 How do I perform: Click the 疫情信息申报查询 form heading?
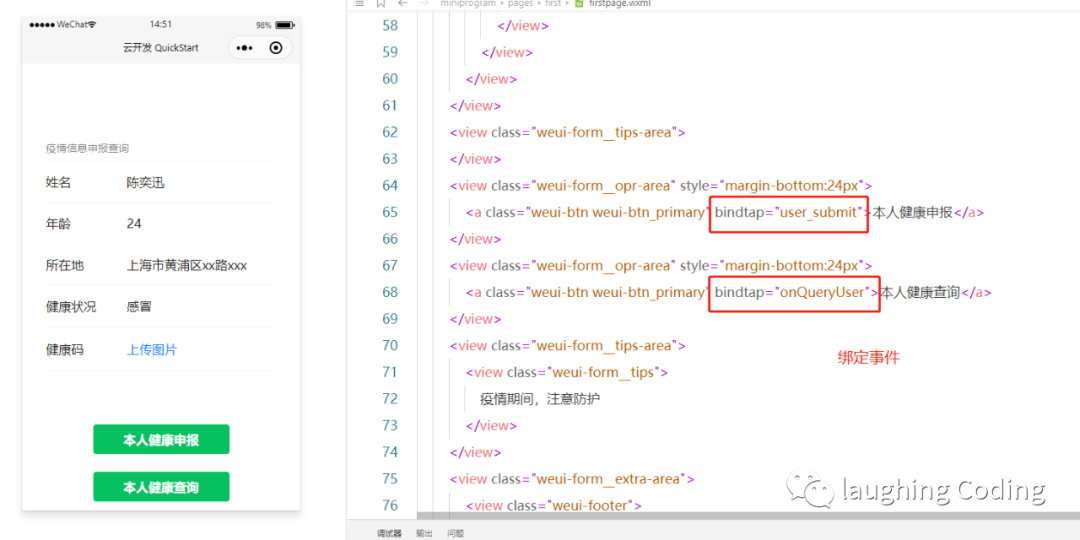[87, 148]
